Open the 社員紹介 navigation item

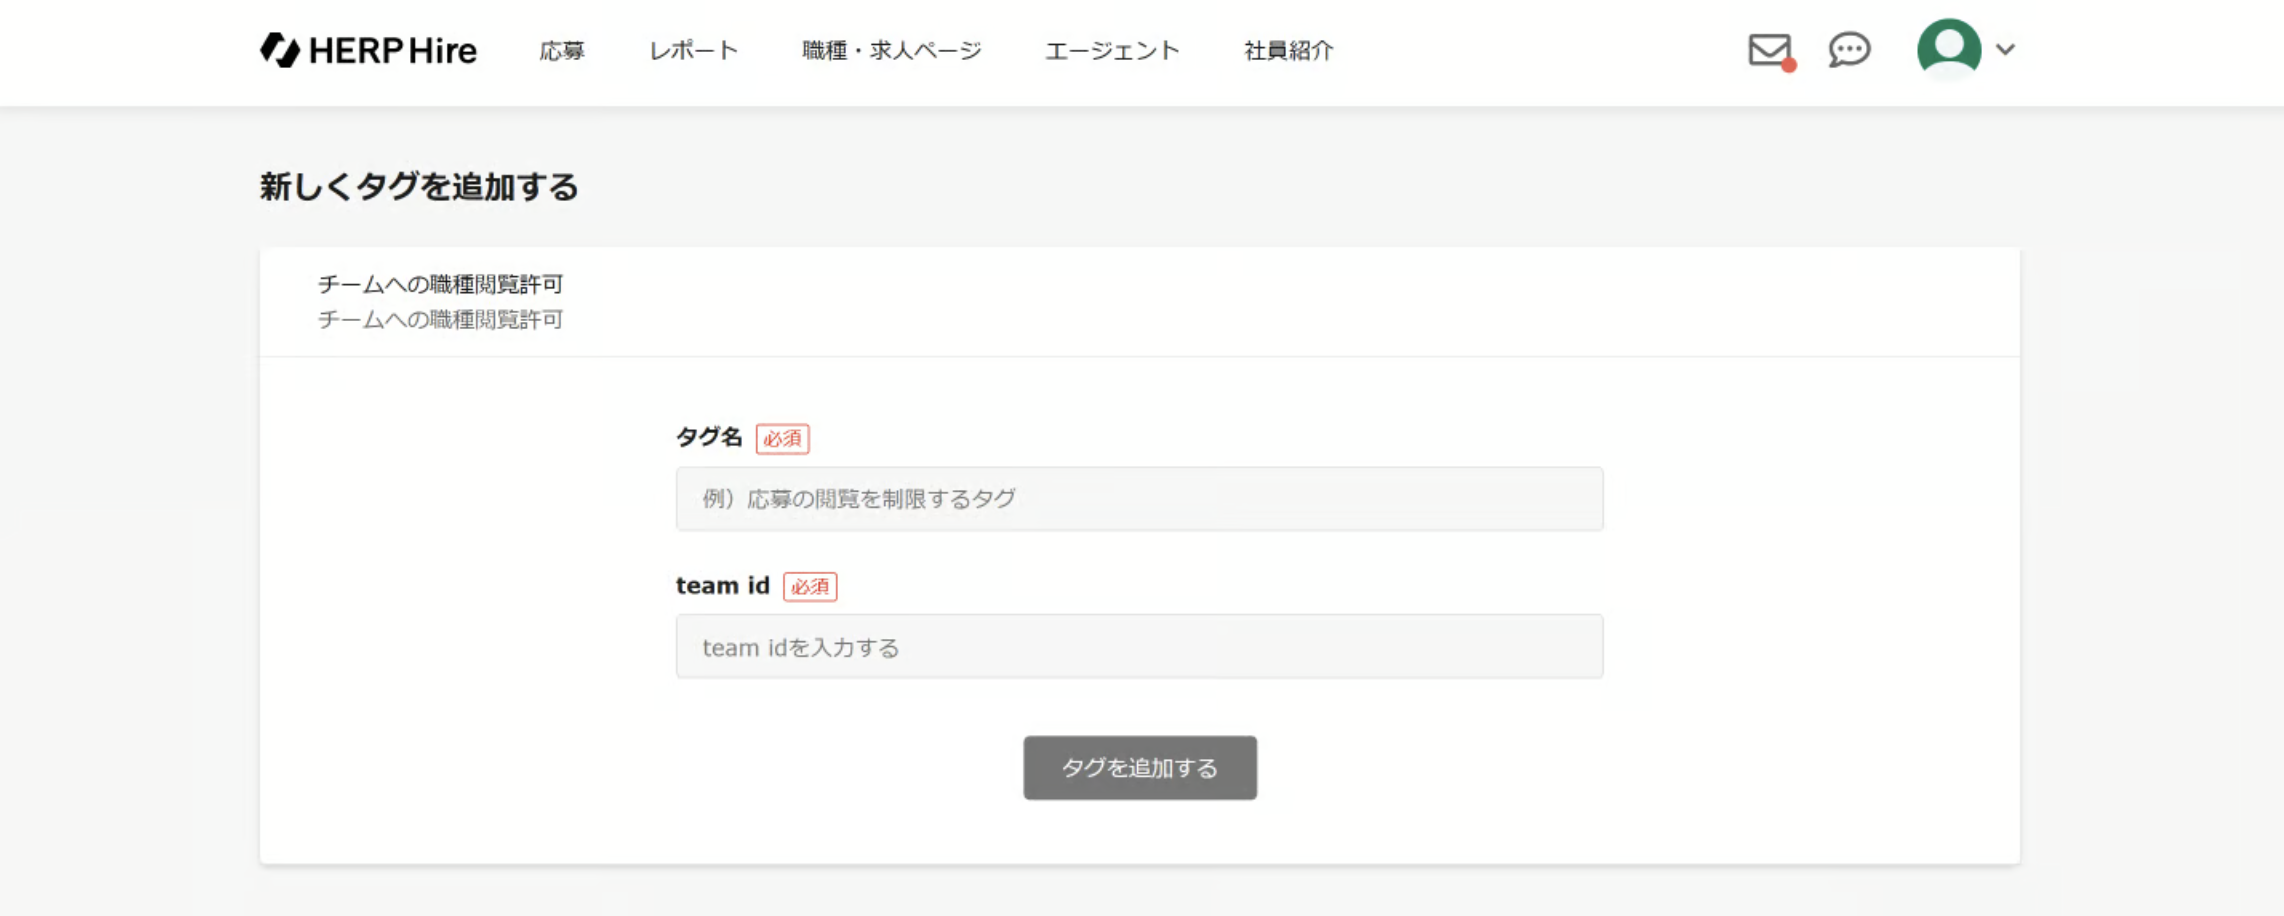tap(1288, 50)
